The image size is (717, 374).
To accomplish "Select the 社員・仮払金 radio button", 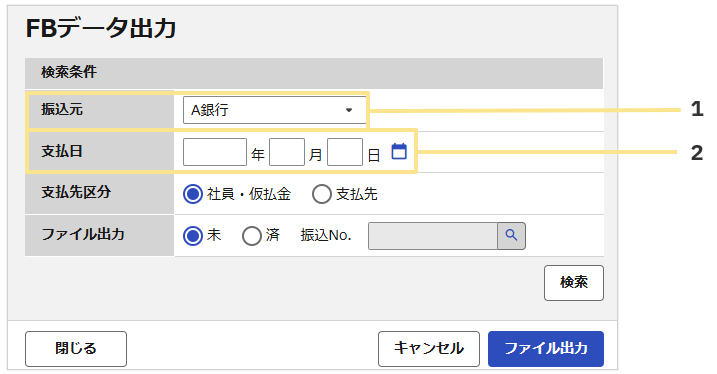I will click(x=193, y=194).
